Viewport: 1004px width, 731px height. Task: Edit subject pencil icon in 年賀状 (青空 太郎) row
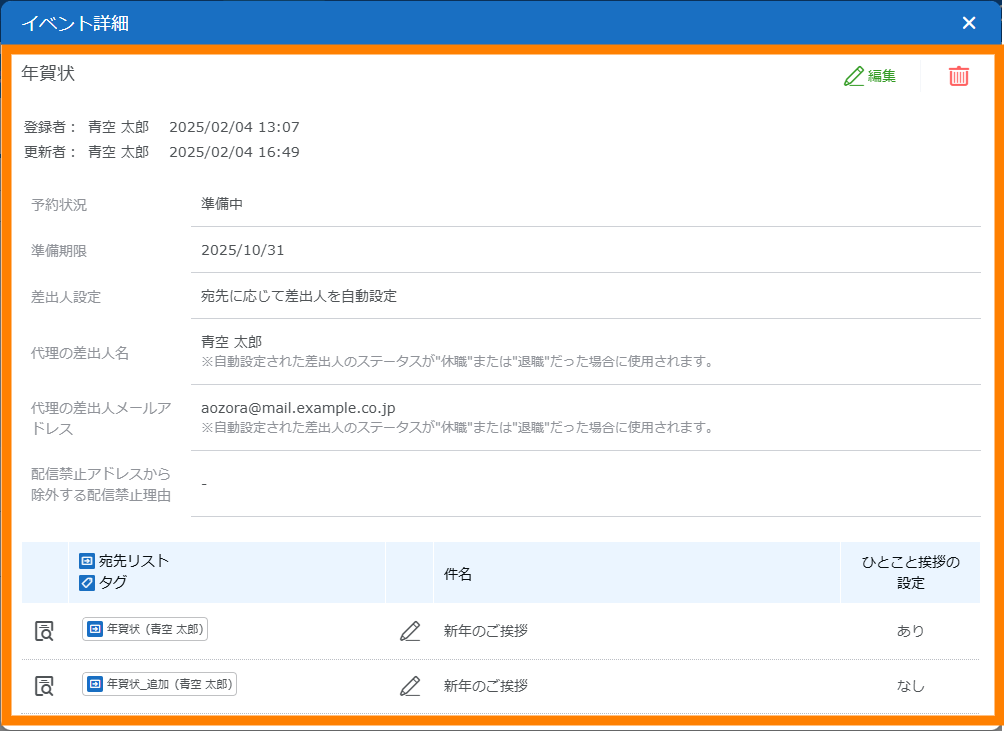pos(410,631)
